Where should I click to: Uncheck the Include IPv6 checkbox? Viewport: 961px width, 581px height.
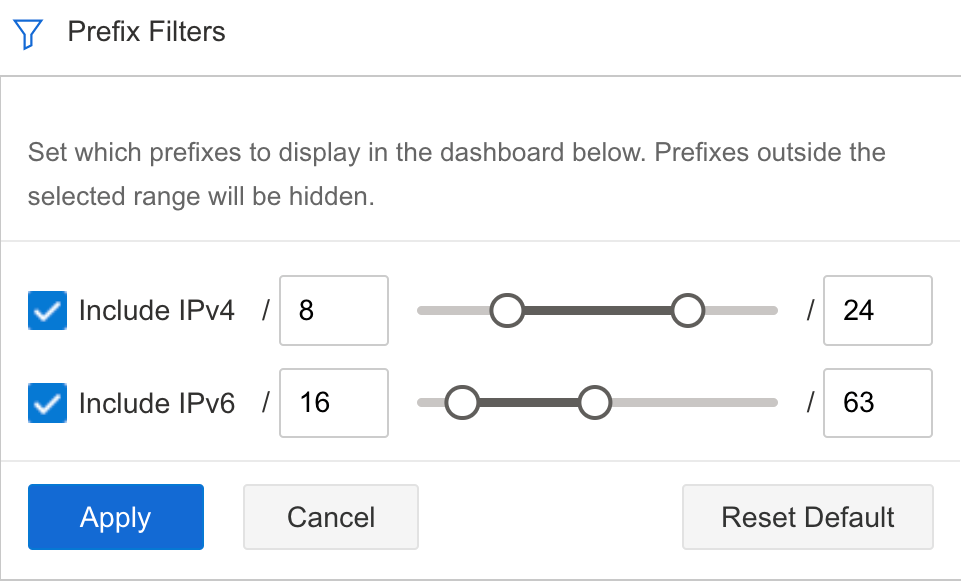47,403
